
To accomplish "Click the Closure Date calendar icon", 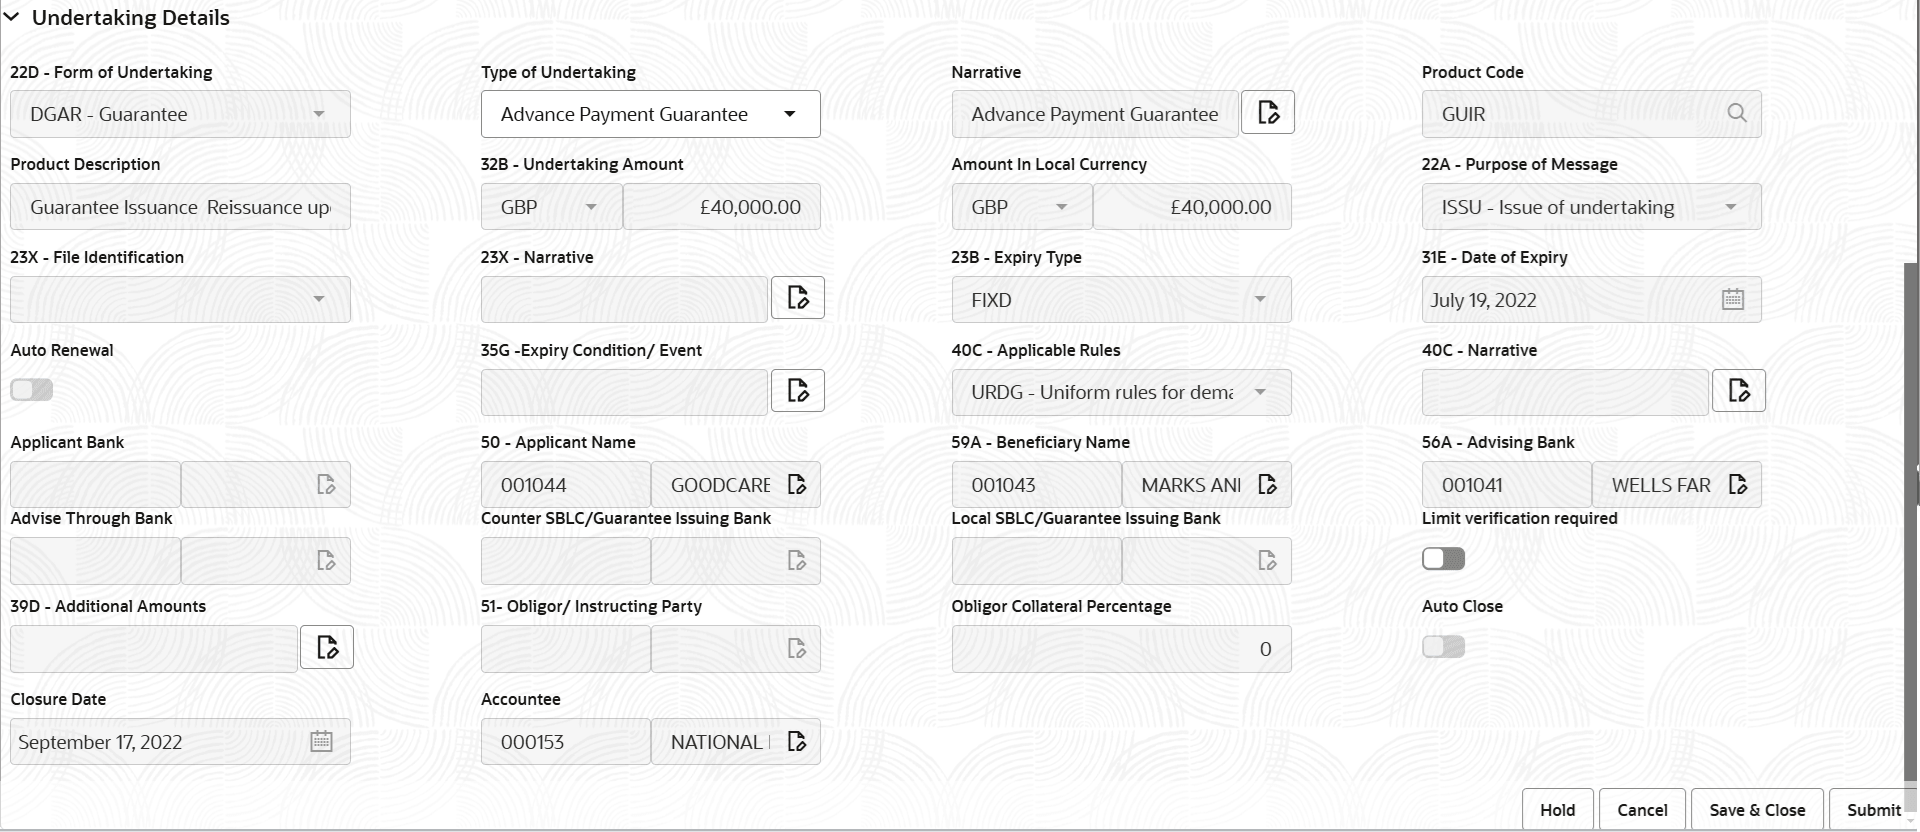I will [x=321, y=741].
